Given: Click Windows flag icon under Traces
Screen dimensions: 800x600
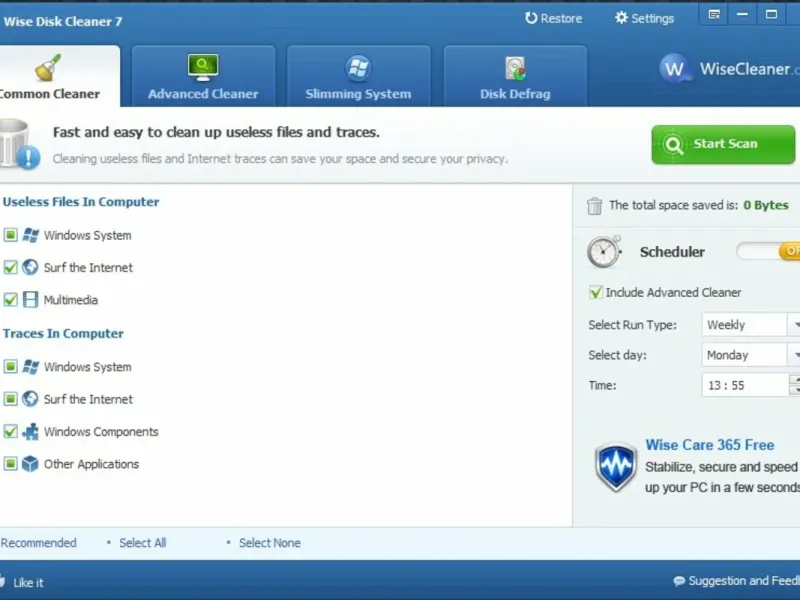Looking at the screenshot, I should pos(31,366).
